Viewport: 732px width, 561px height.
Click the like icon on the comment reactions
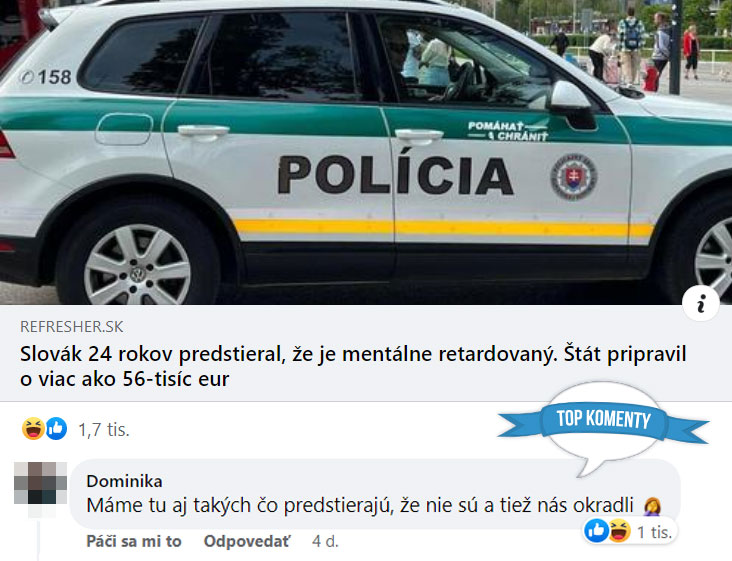pyautogui.click(x=597, y=531)
